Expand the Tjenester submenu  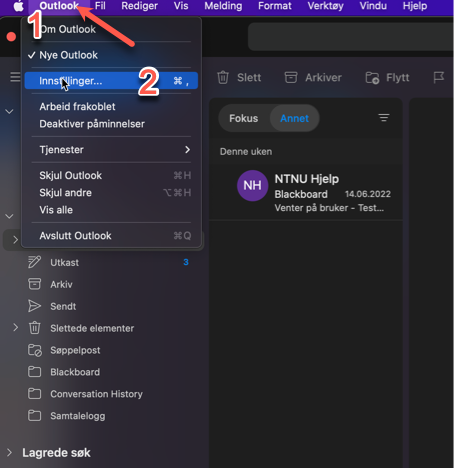111,150
